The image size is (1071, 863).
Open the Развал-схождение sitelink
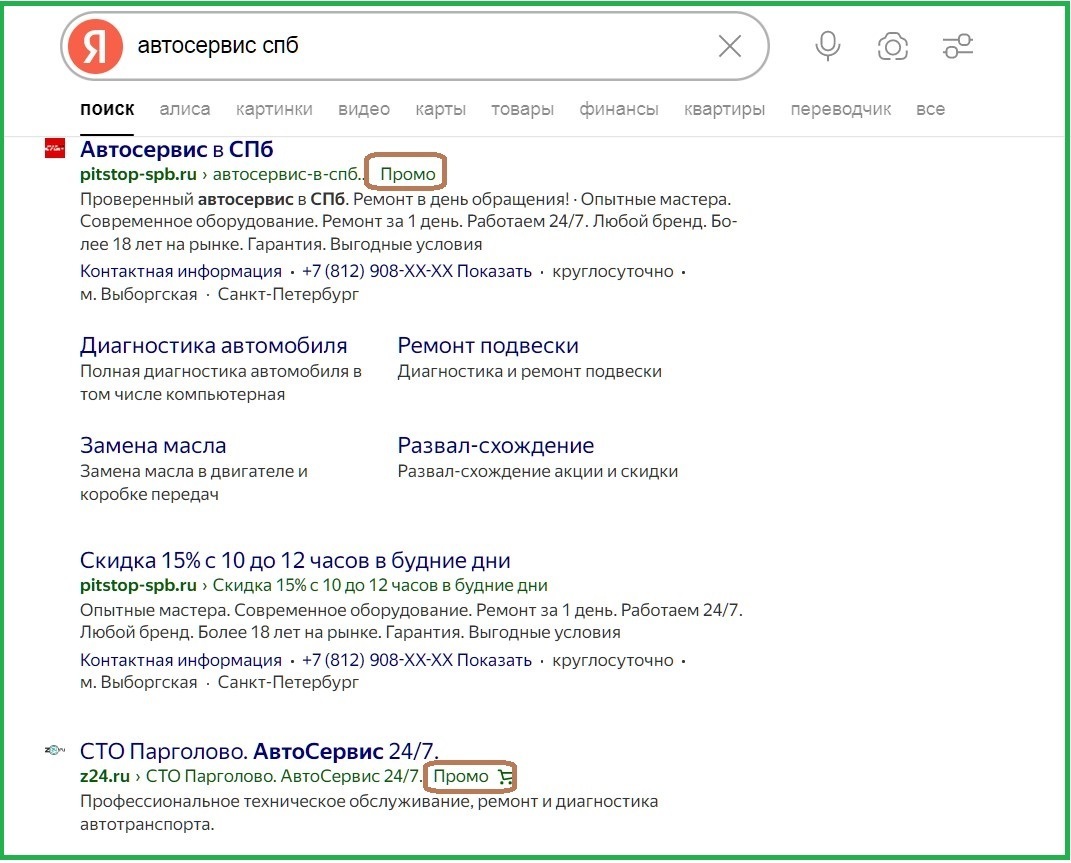pos(495,444)
